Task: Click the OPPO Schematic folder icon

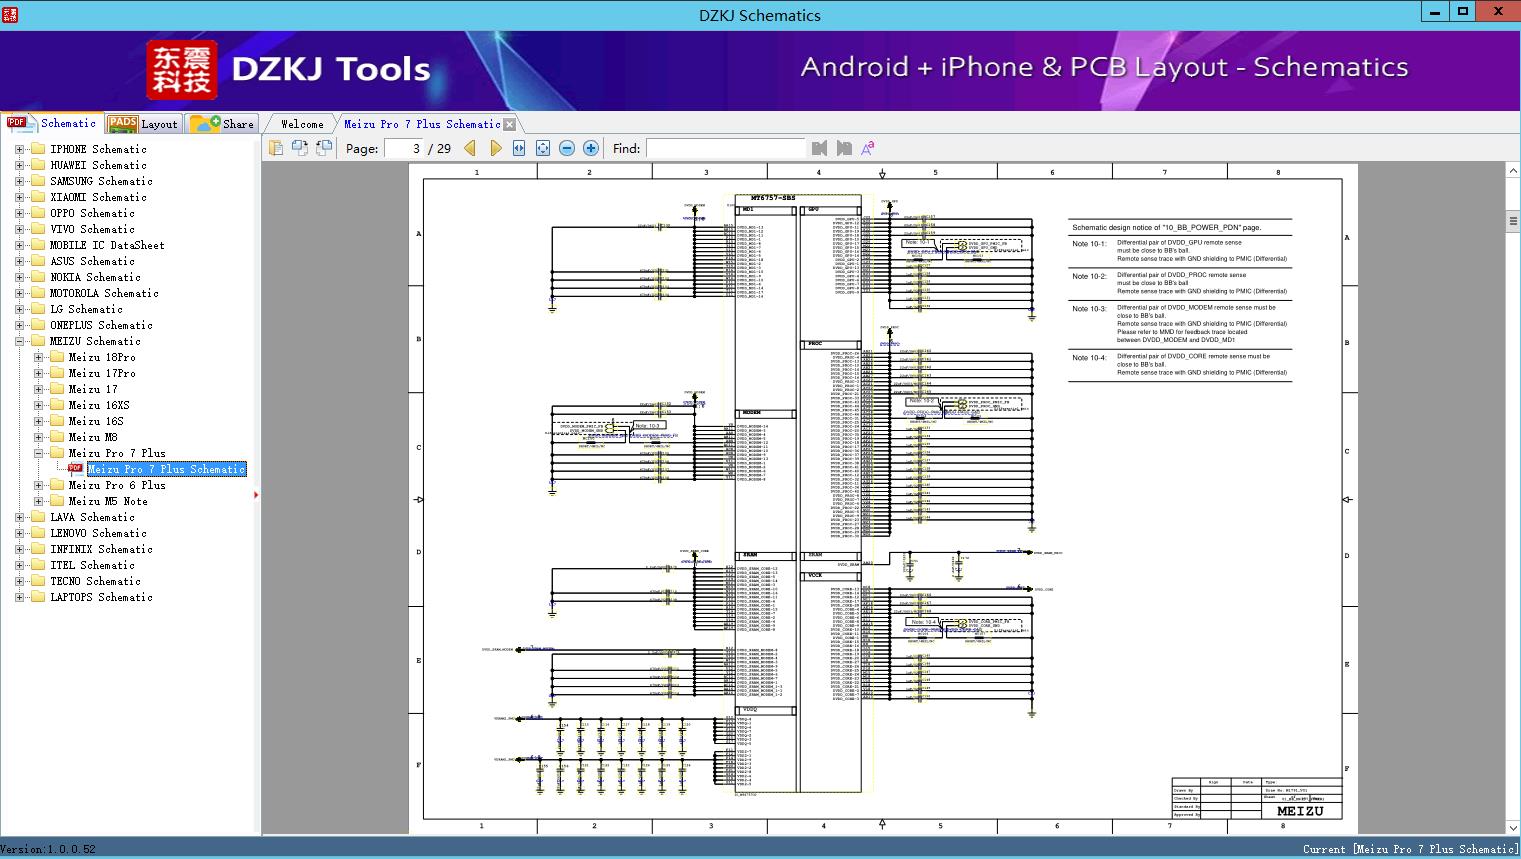Action: point(38,213)
